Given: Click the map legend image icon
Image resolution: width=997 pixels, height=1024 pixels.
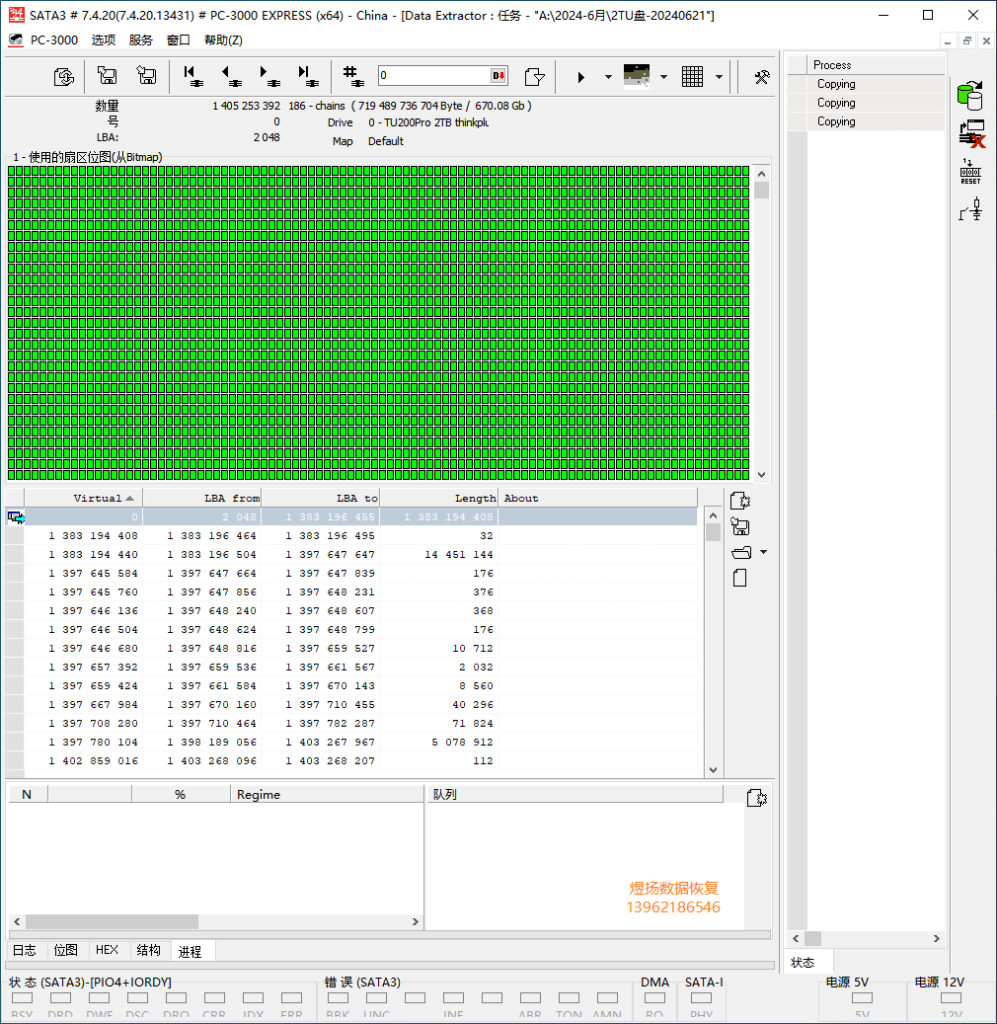Looking at the screenshot, I should [x=637, y=76].
